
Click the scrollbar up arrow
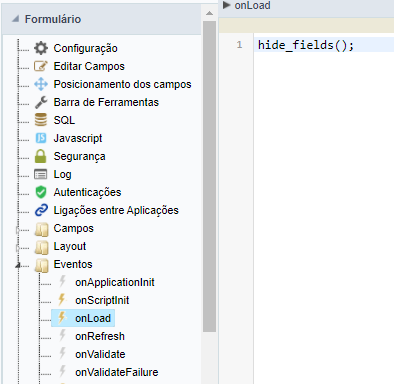pyautogui.click(x=209, y=13)
